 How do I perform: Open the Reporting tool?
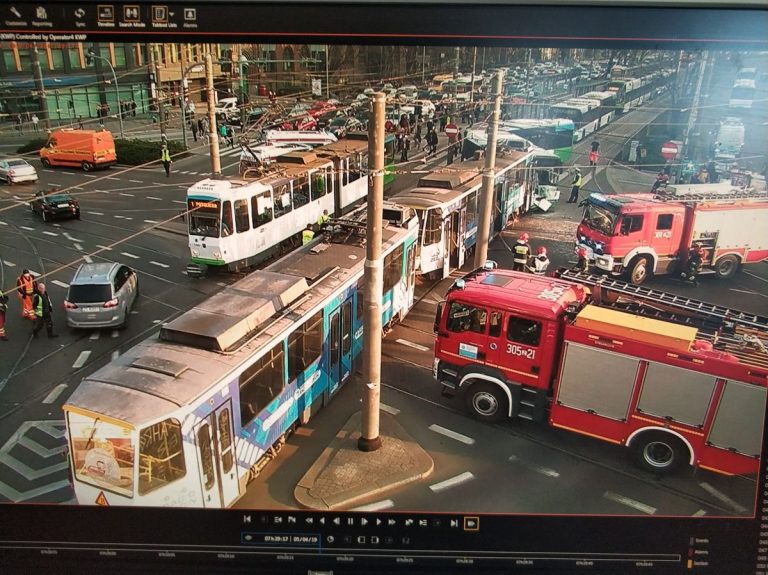pyautogui.click(x=42, y=14)
